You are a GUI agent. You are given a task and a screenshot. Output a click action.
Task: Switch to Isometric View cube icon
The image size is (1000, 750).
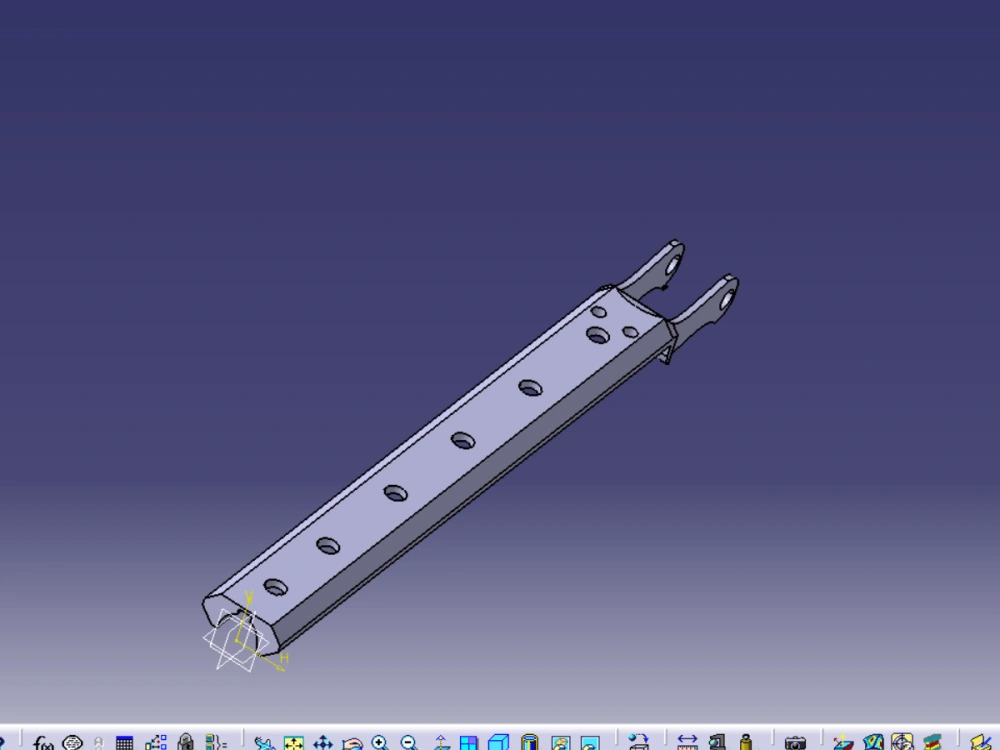click(x=498, y=743)
